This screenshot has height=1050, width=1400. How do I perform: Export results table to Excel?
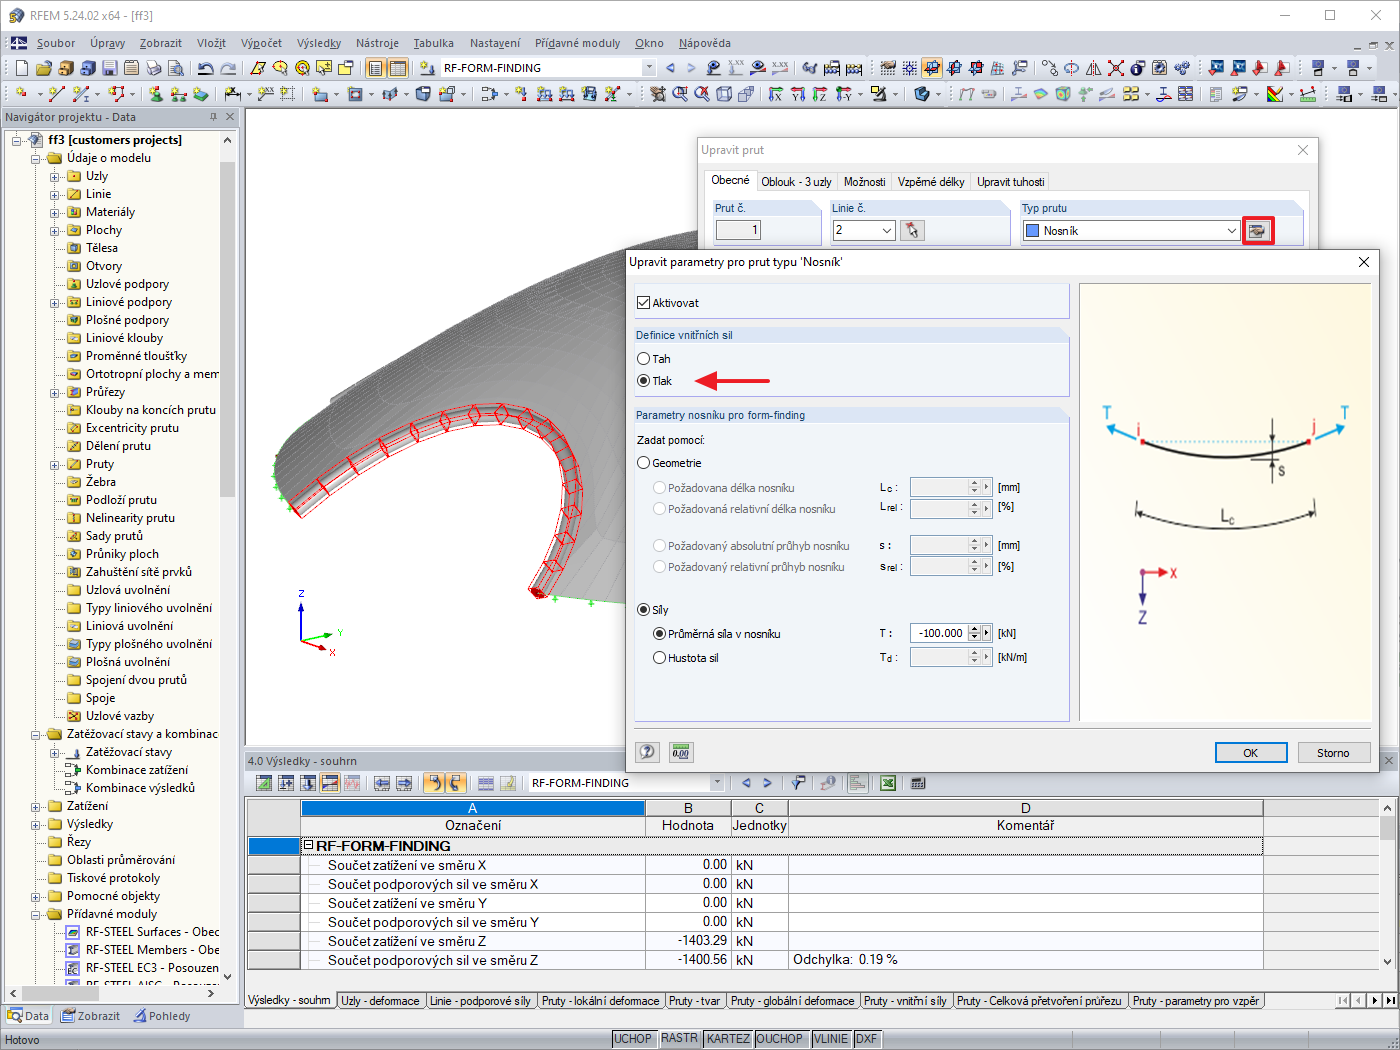pyautogui.click(x=887, y=783)
